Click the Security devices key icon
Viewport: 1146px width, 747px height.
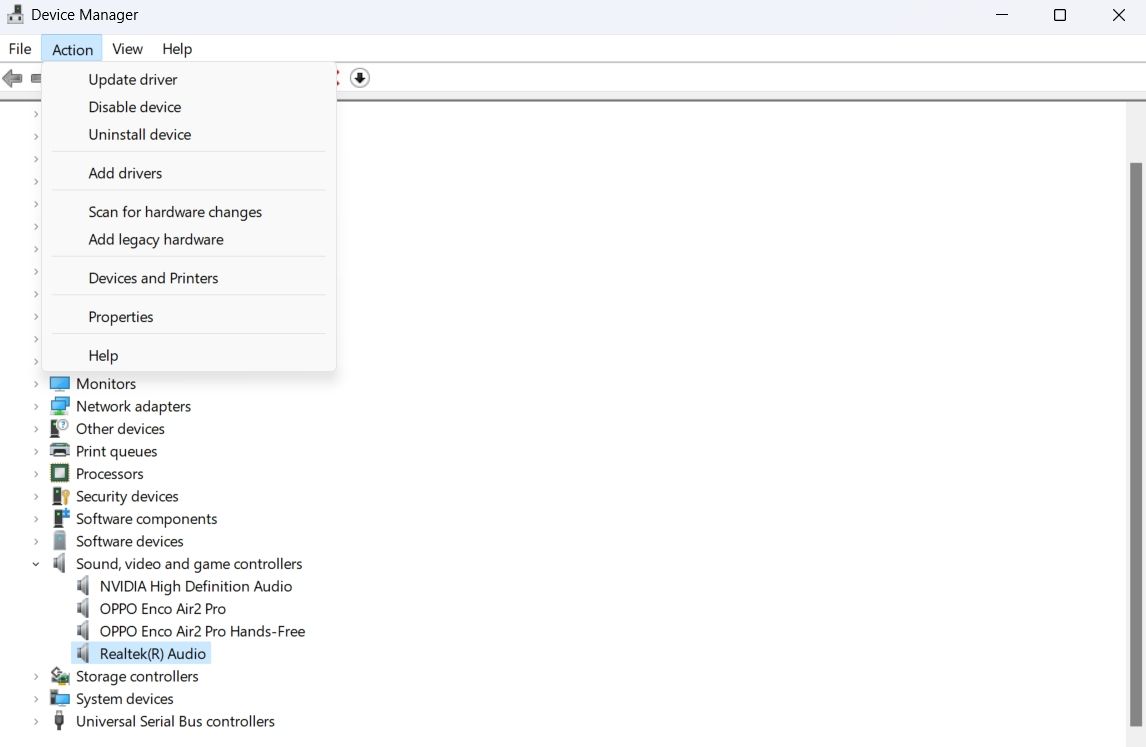point(60,496)
